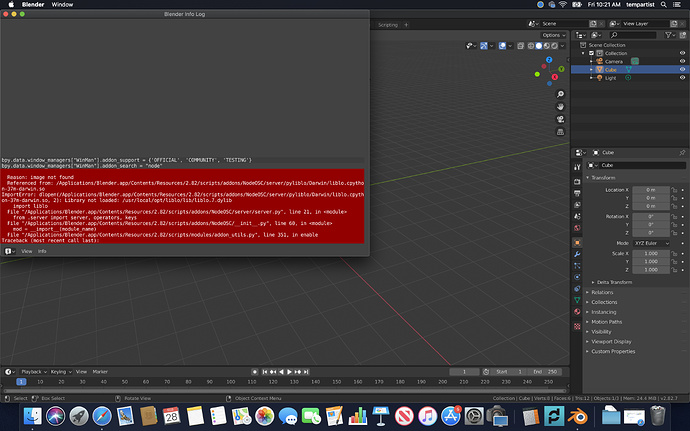Hide the Camera in viewport
The width and height of the screenshot is (690, 431).
point(682,61)
